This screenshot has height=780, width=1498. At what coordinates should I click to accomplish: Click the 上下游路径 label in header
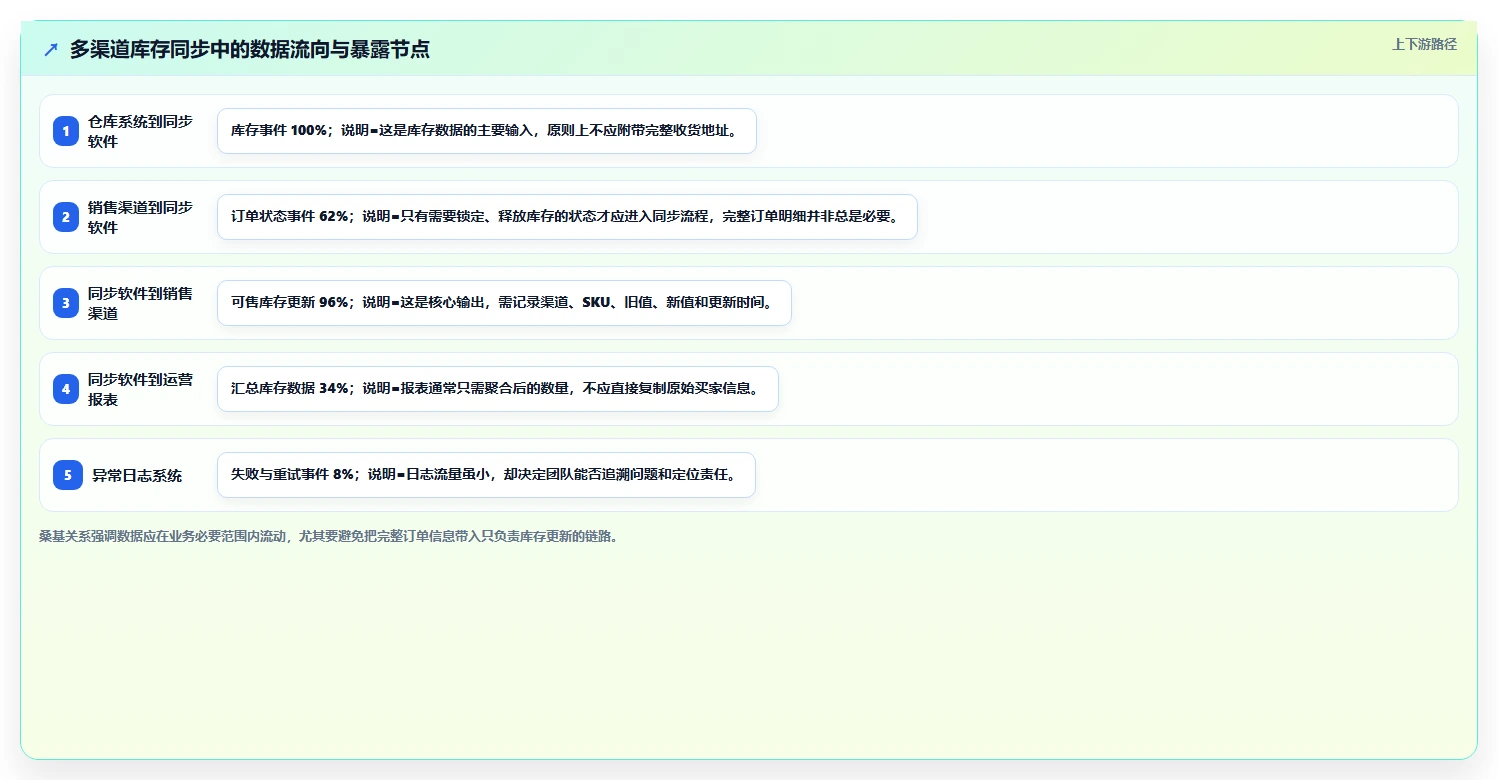1424,44
